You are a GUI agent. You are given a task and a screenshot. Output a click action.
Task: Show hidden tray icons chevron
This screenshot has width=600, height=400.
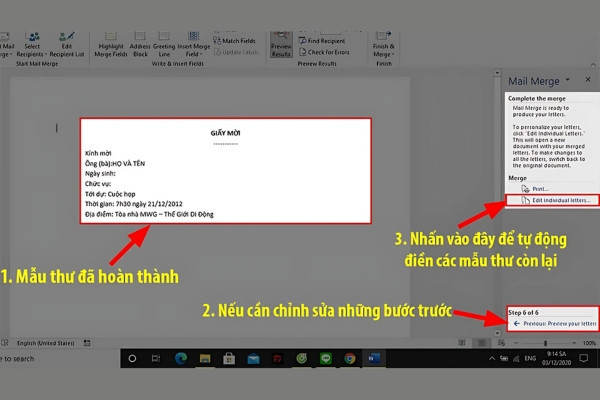click(x=492, y=359)
